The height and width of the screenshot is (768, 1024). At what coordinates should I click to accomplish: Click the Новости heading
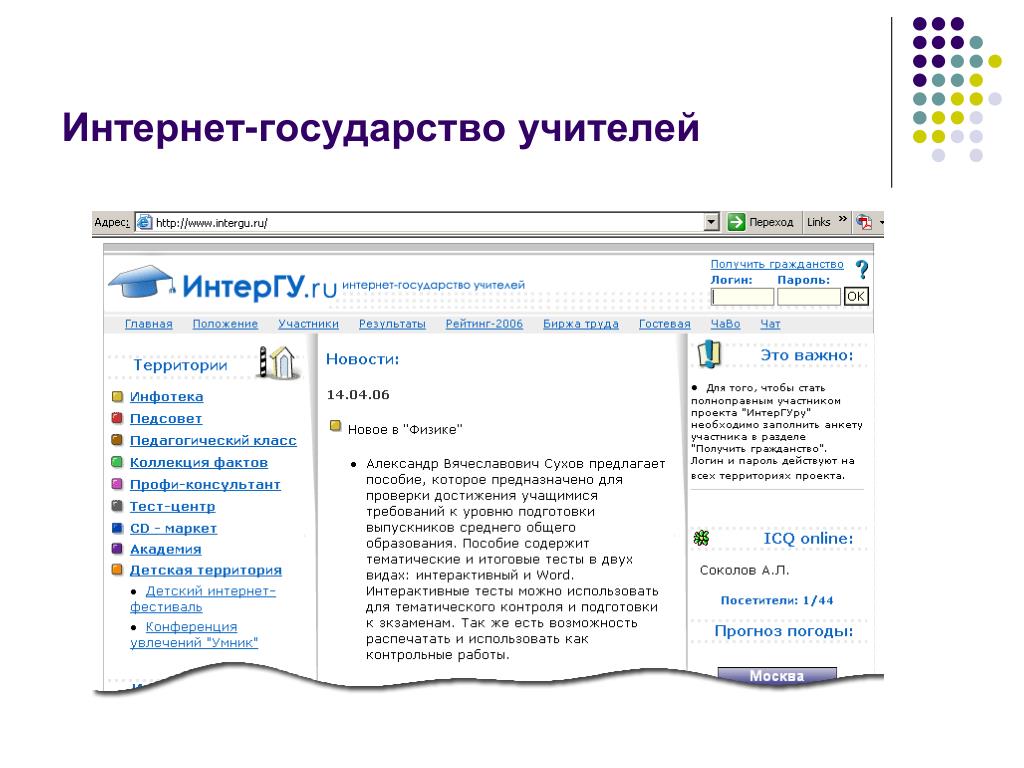[x=362, y=359]
